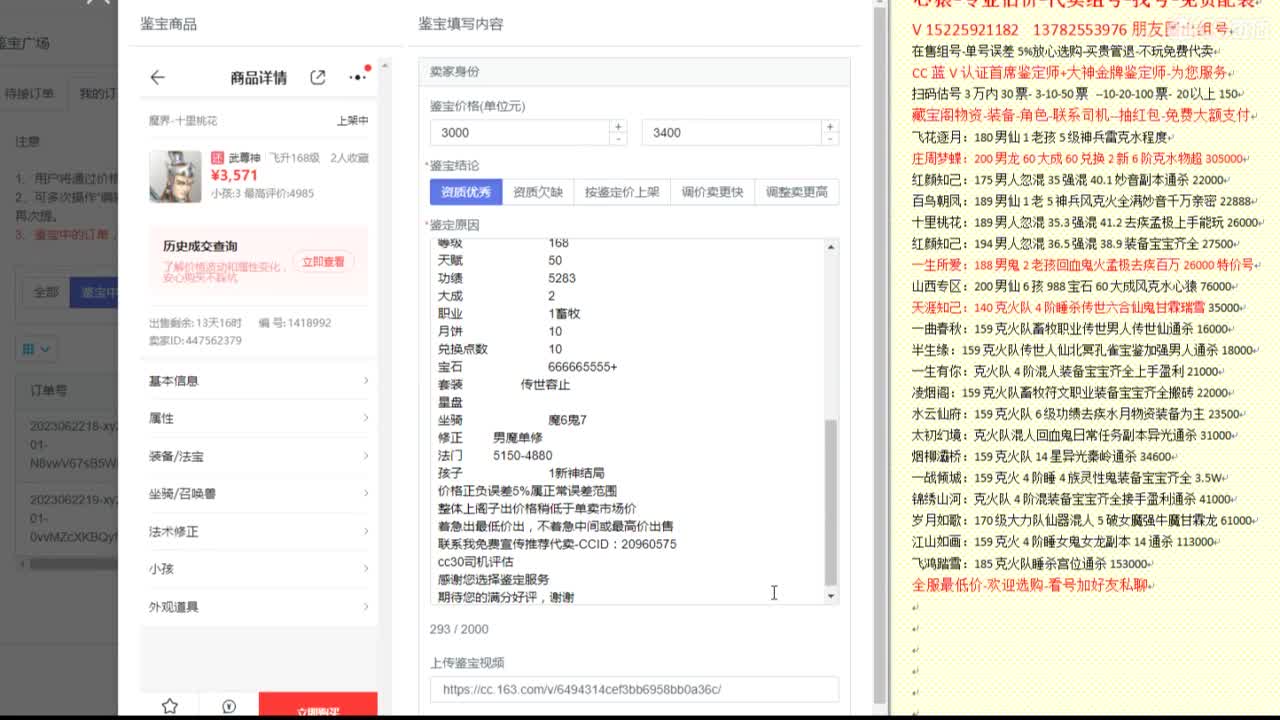Select the 资质欠缺 conclusion option
The width and height of the screenshot is (1280, 720).
[538, 192]
